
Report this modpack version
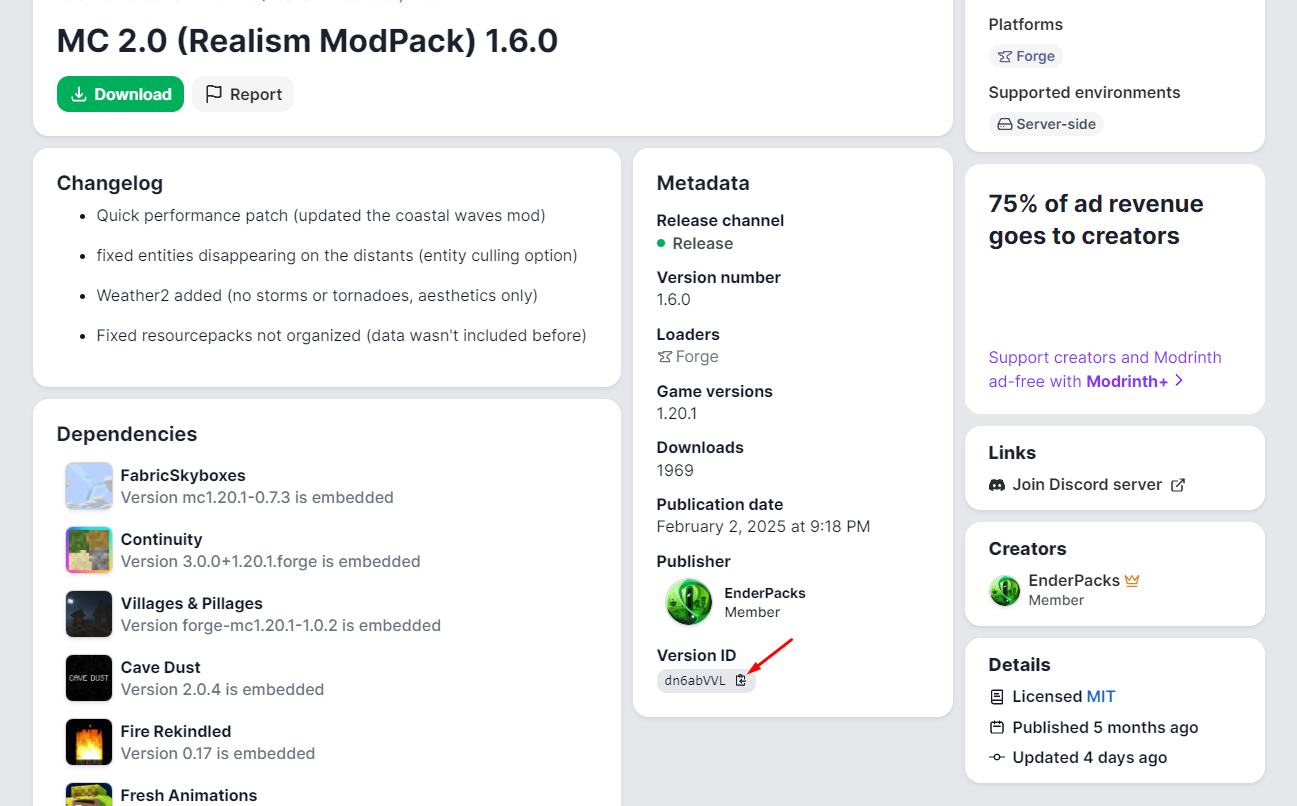[243, 94]
